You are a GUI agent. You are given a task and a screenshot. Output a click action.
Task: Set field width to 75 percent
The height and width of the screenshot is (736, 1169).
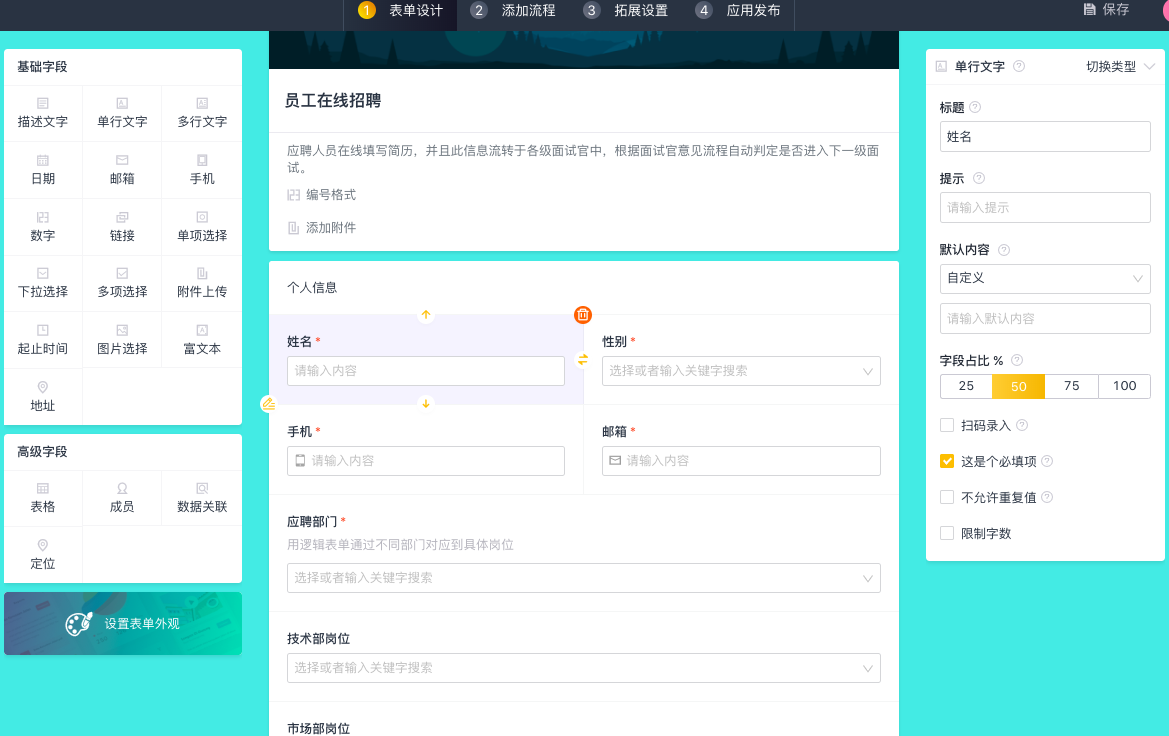pyautogui.click(x=1071, y=386)
